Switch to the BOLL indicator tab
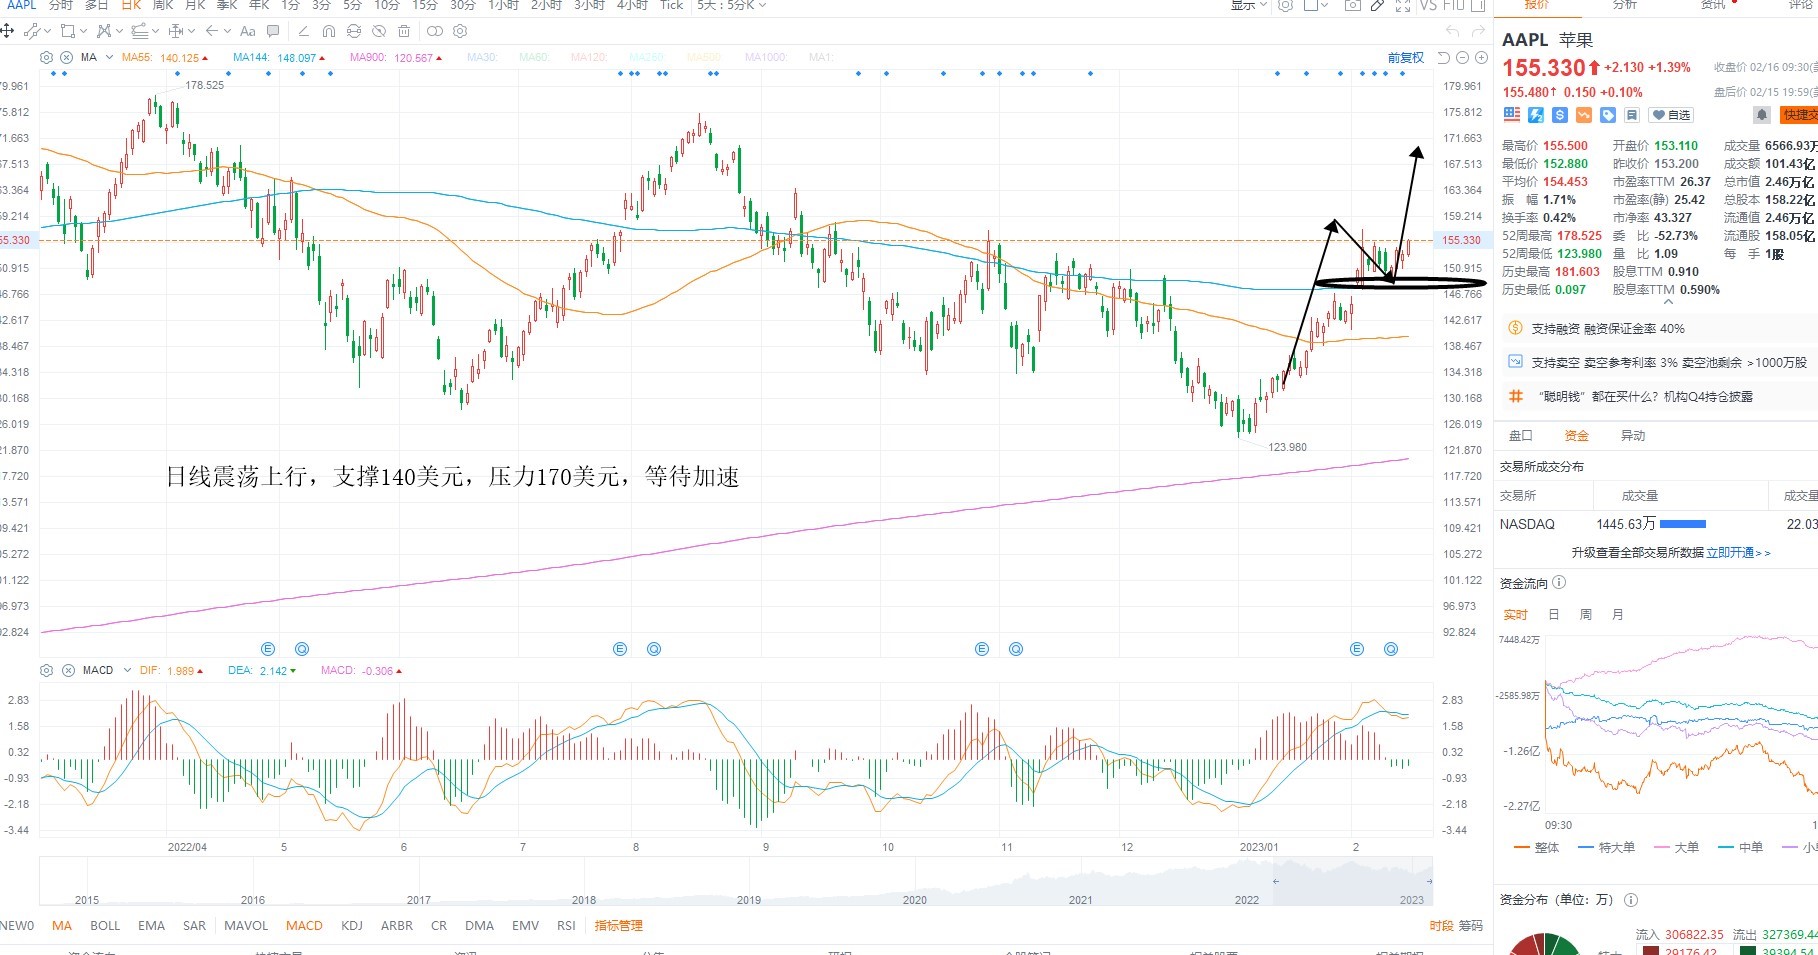The image size is (1818, 955). coord(105,926)
